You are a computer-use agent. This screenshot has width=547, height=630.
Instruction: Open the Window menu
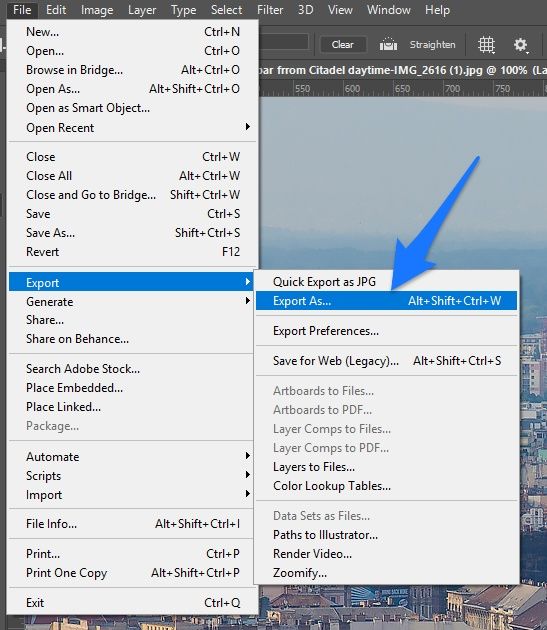coord(389,10)
